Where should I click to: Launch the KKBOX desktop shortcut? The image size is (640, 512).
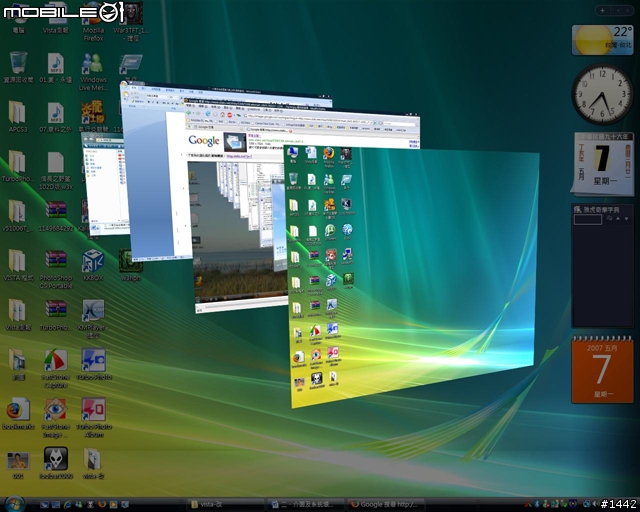[x=93, y=265]
